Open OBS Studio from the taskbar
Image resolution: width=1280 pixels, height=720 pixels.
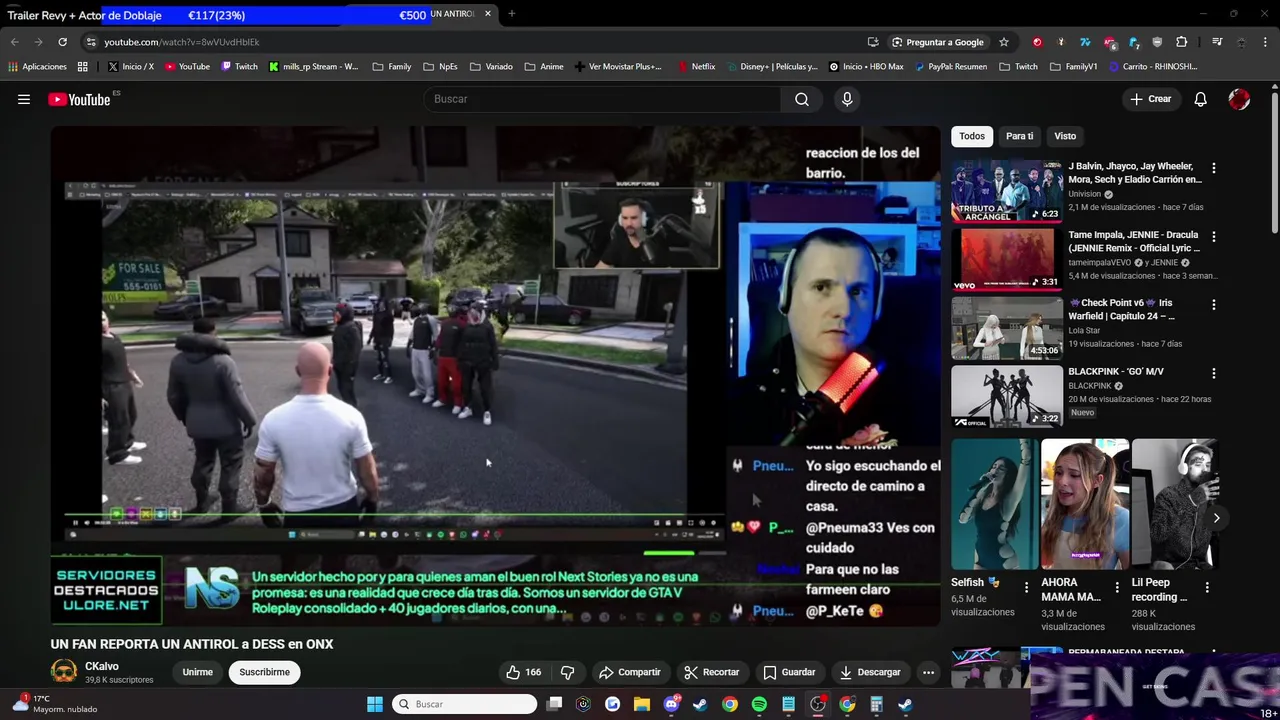818,704
